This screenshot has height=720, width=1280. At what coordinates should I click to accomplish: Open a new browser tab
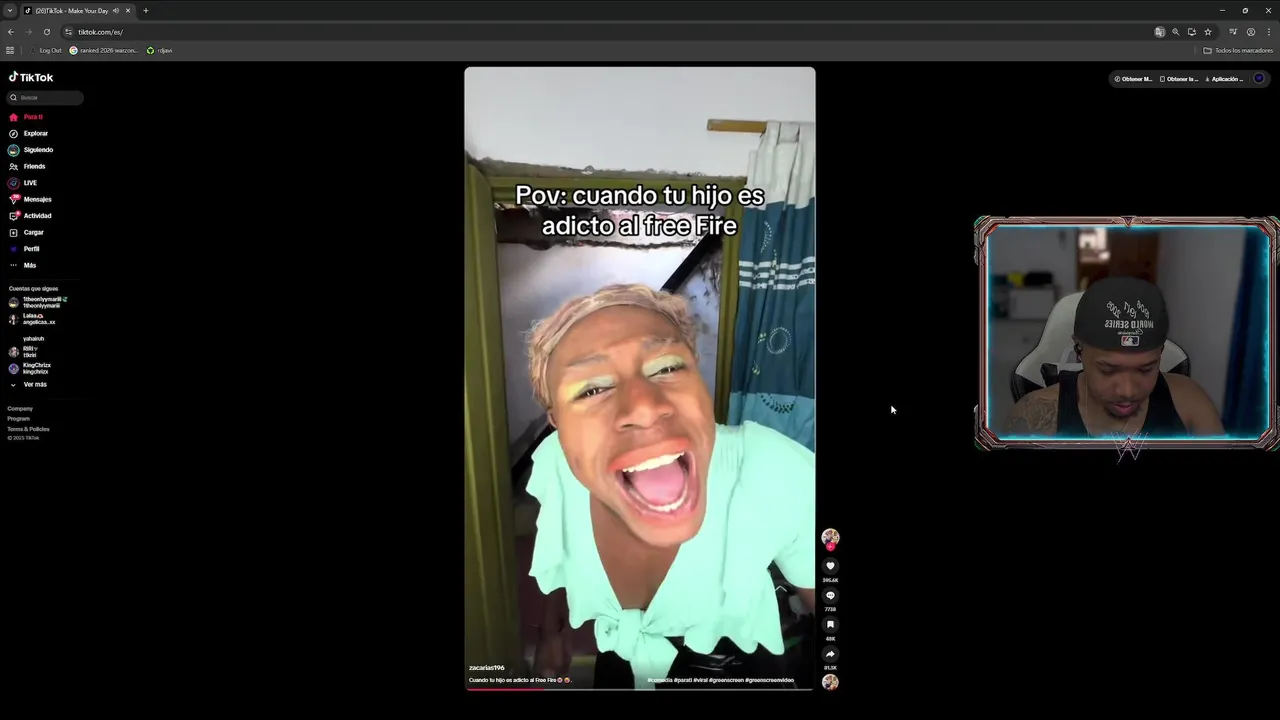click(146, 10)
